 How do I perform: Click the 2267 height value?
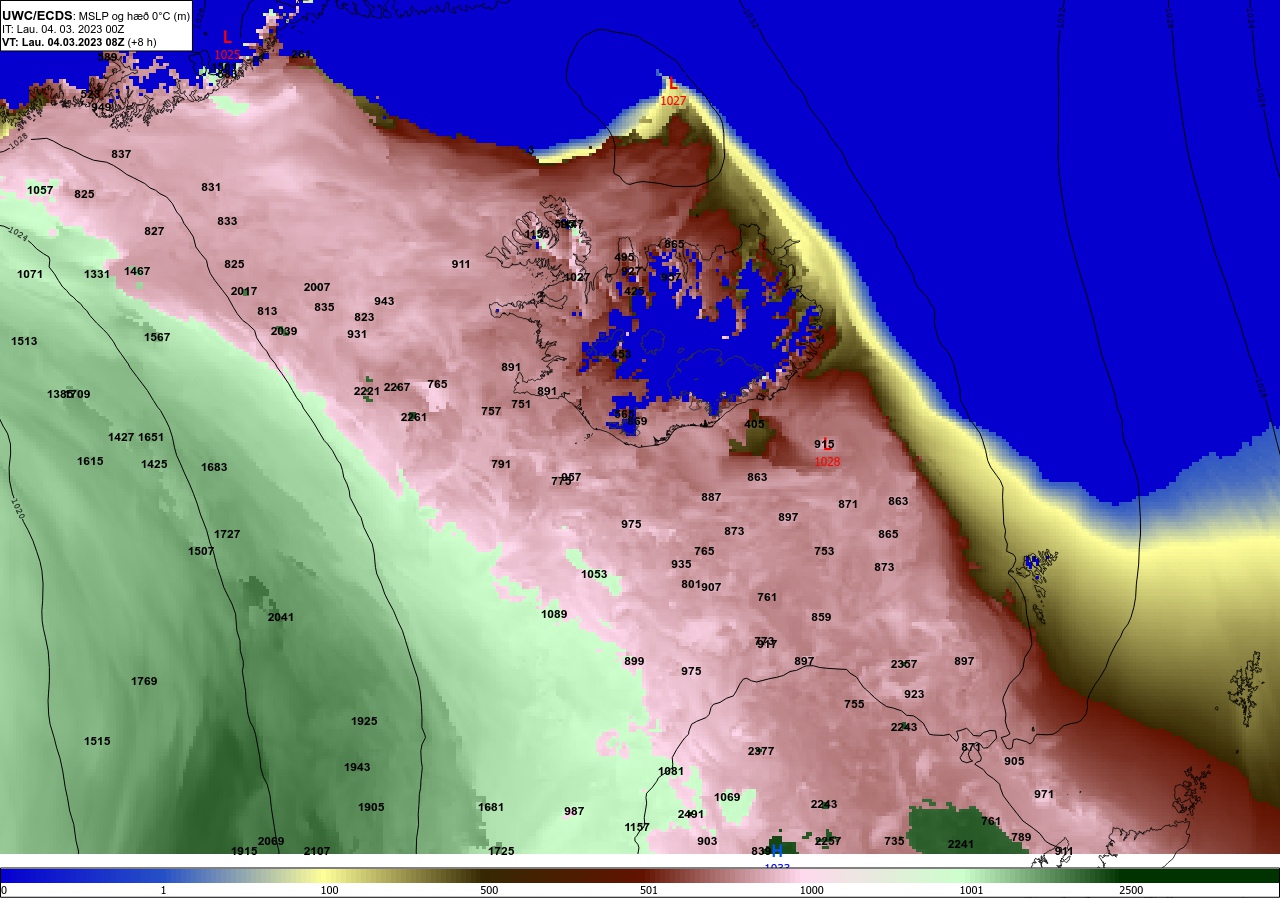[x=397, y=387]
